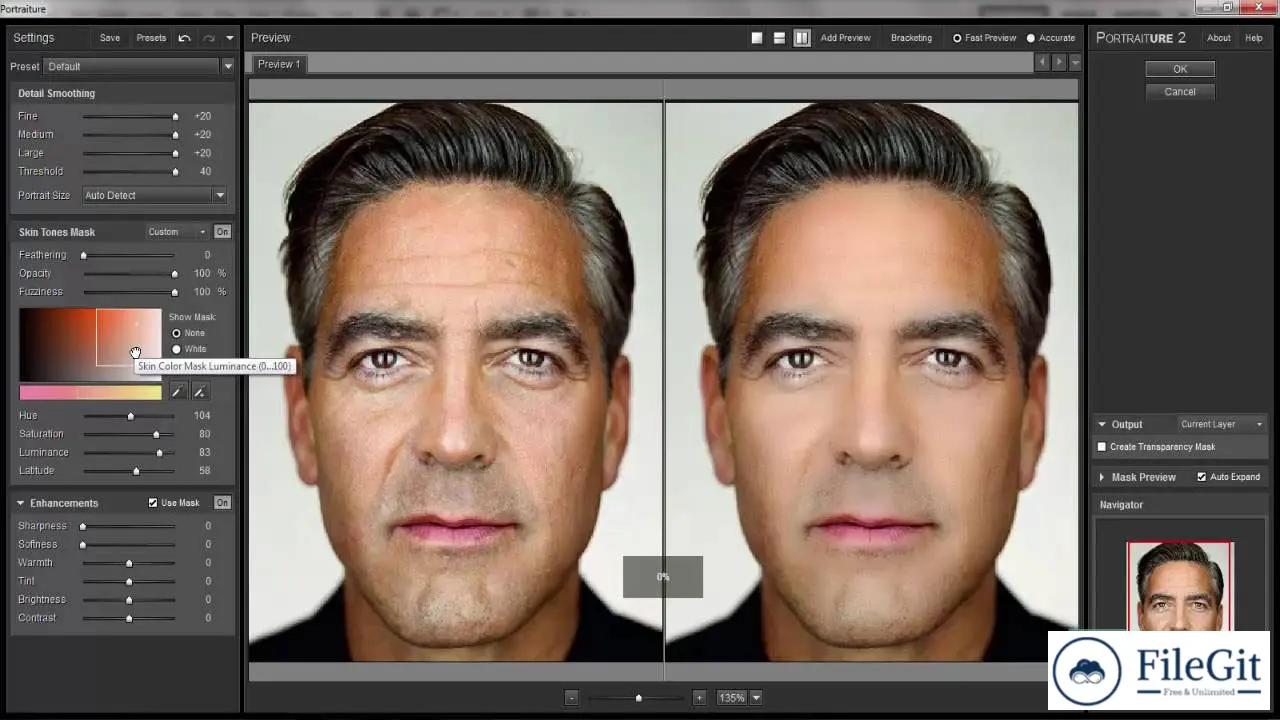Select the add-to-mask eyedropper tool
This screenshot has width=1280, height=720.
[x=199, y=392]
